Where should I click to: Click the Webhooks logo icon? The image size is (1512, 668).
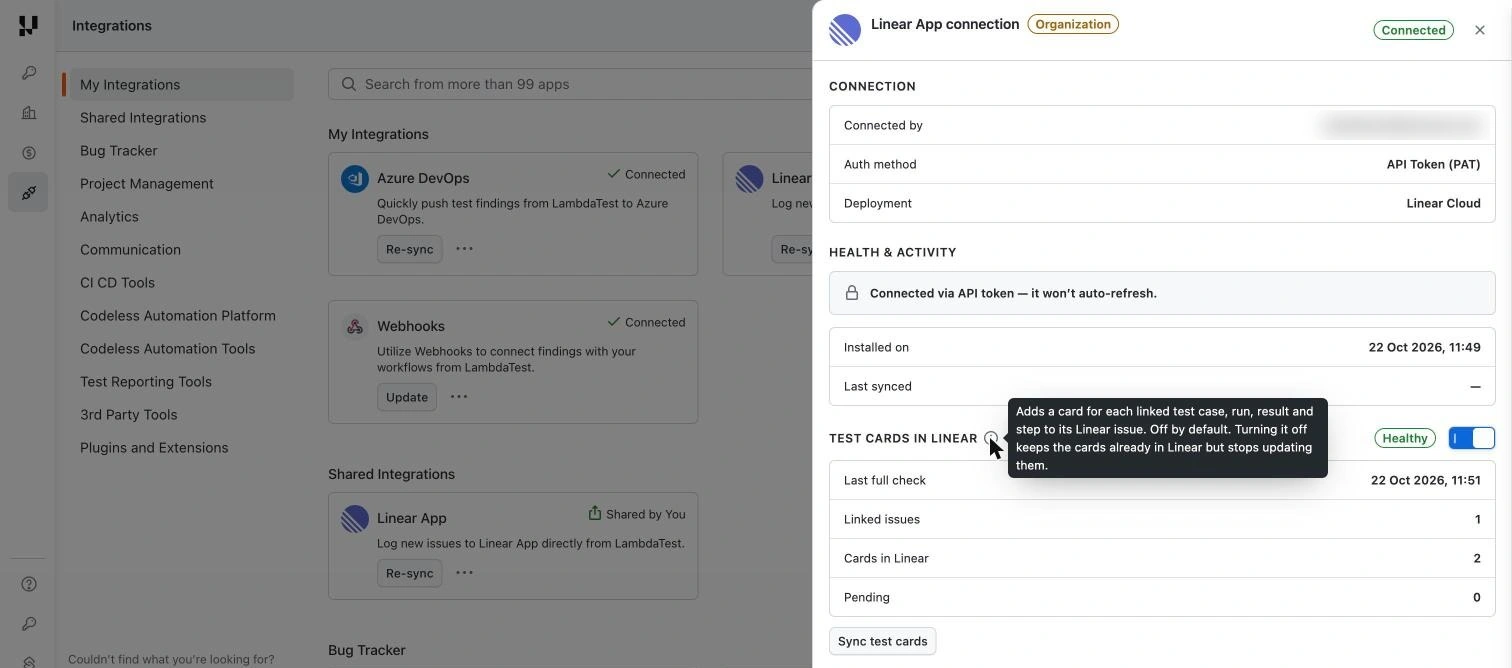coord(355,327)
